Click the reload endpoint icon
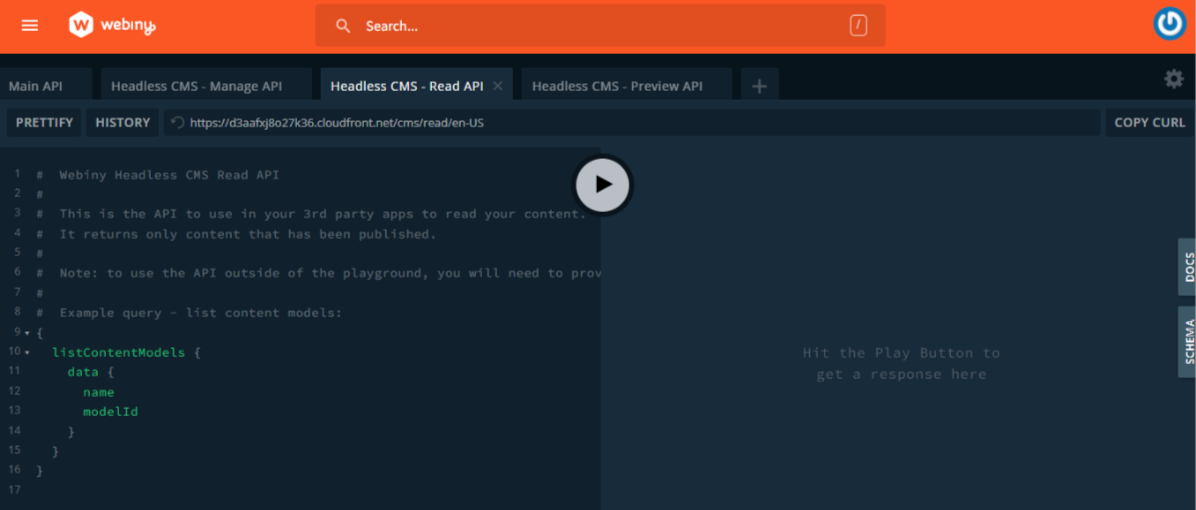This screenshot has width=1196, height=510. [178, 122]
